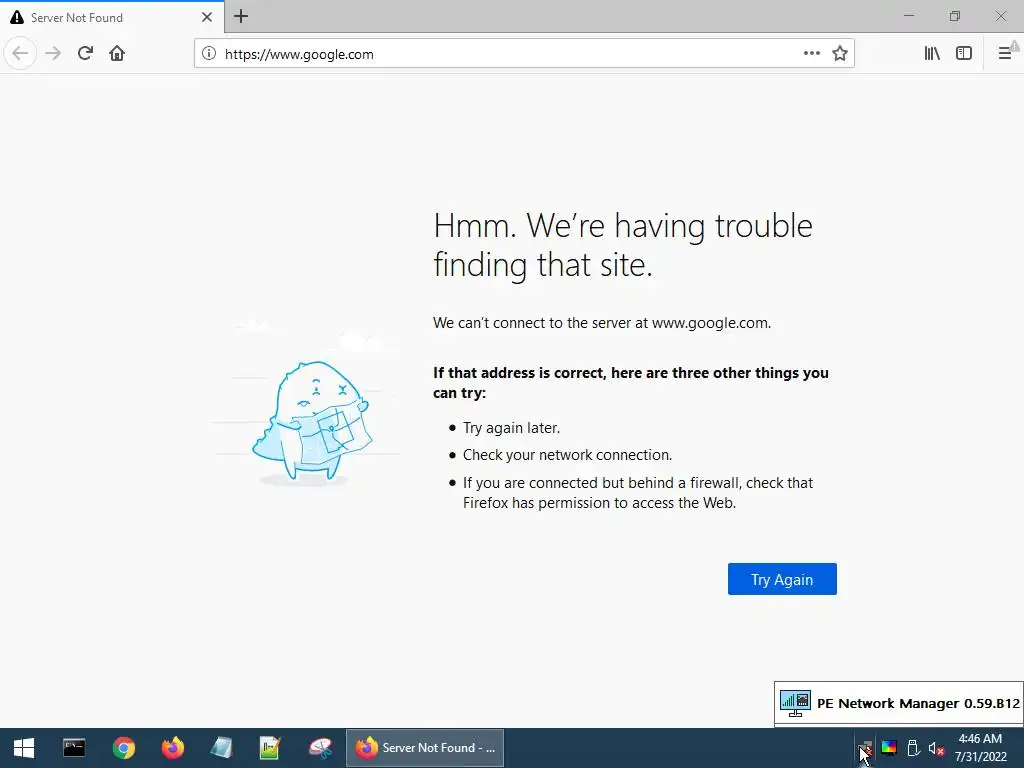Open the USB safely remove tray icon
This screenshot has height=768, width=1024.
(x=913, y=748)
